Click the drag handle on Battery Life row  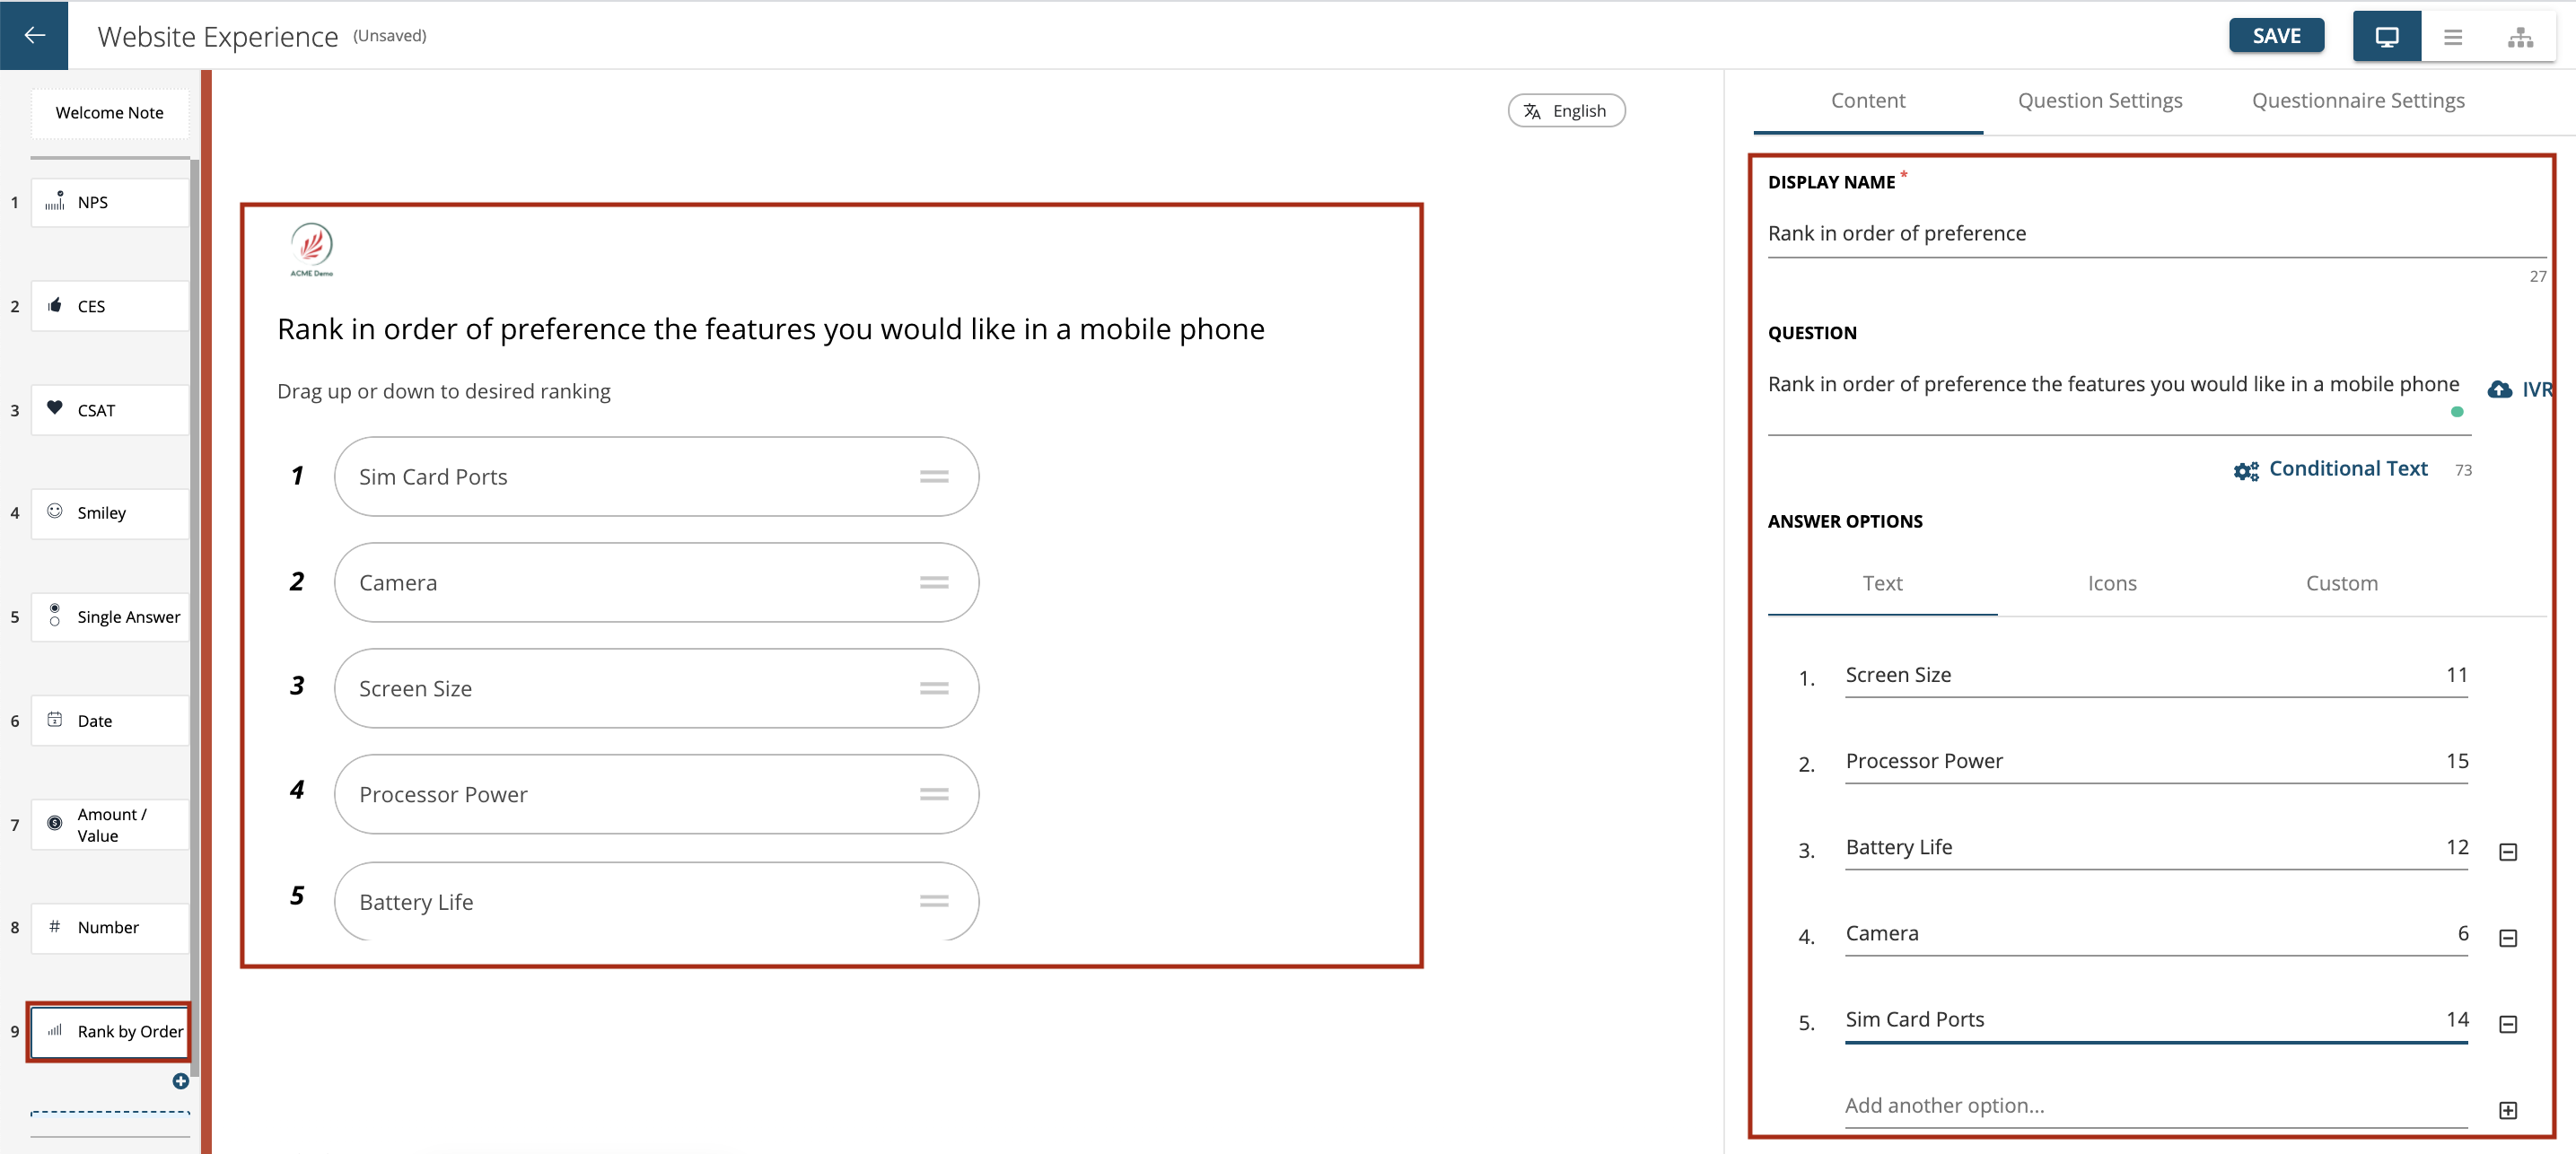(x=933, y=901)
